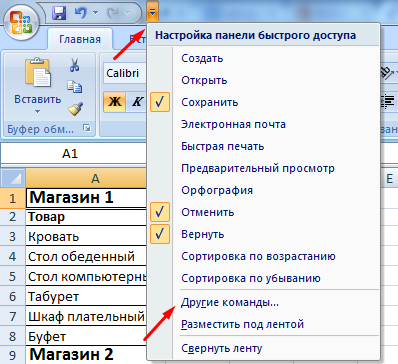Image resolution: width=398 pixels, height=364 pixels.
Task: Select cell with Магазин 1
Action: coord(86,198)
